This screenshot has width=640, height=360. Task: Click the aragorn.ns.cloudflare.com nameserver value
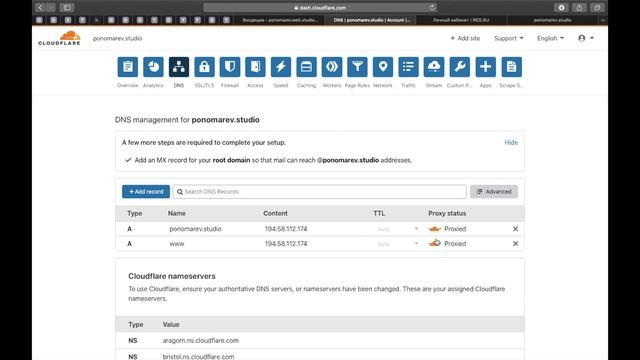point(201,340)
